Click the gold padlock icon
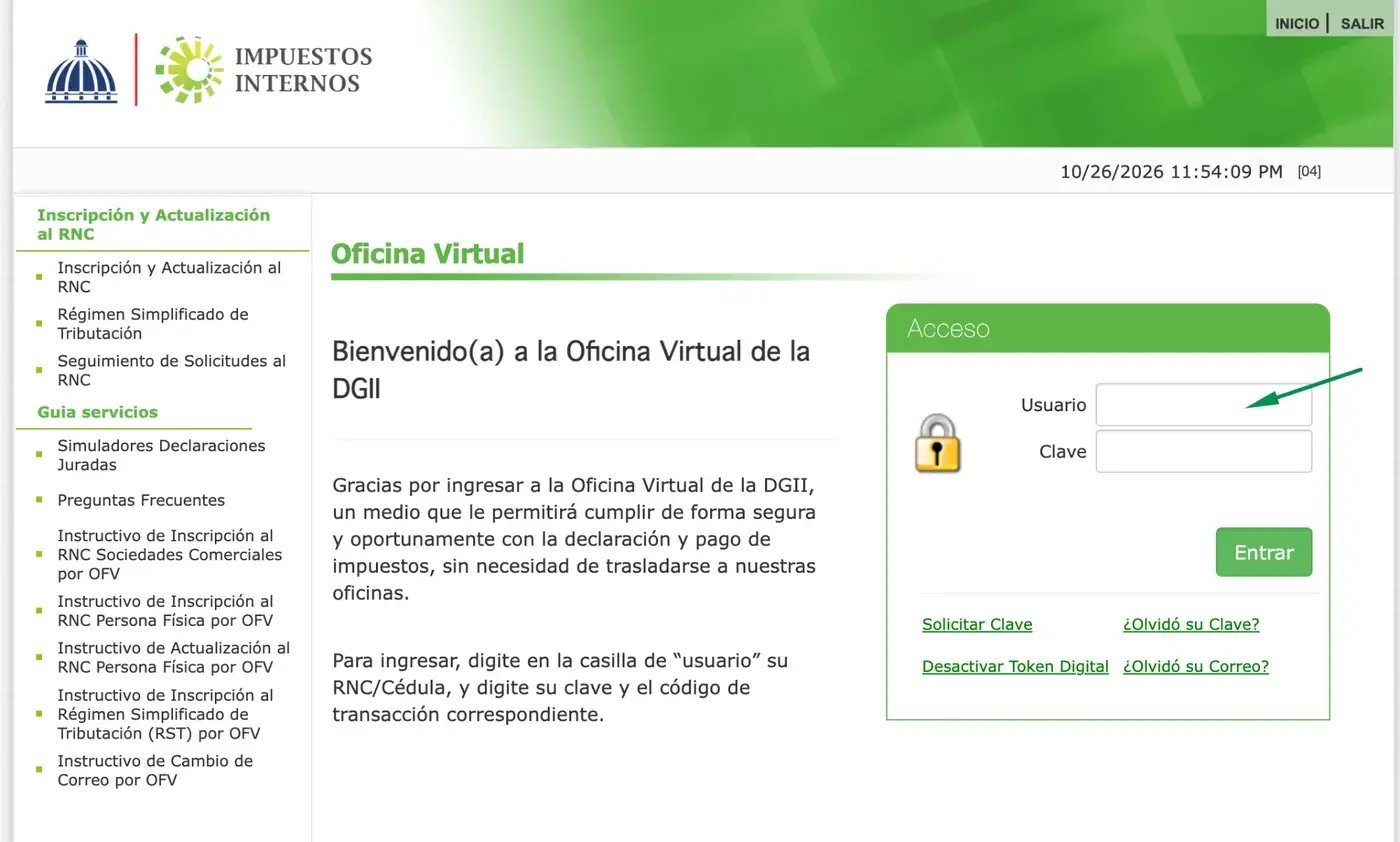 pyautogui.click(x=937, y=443)
